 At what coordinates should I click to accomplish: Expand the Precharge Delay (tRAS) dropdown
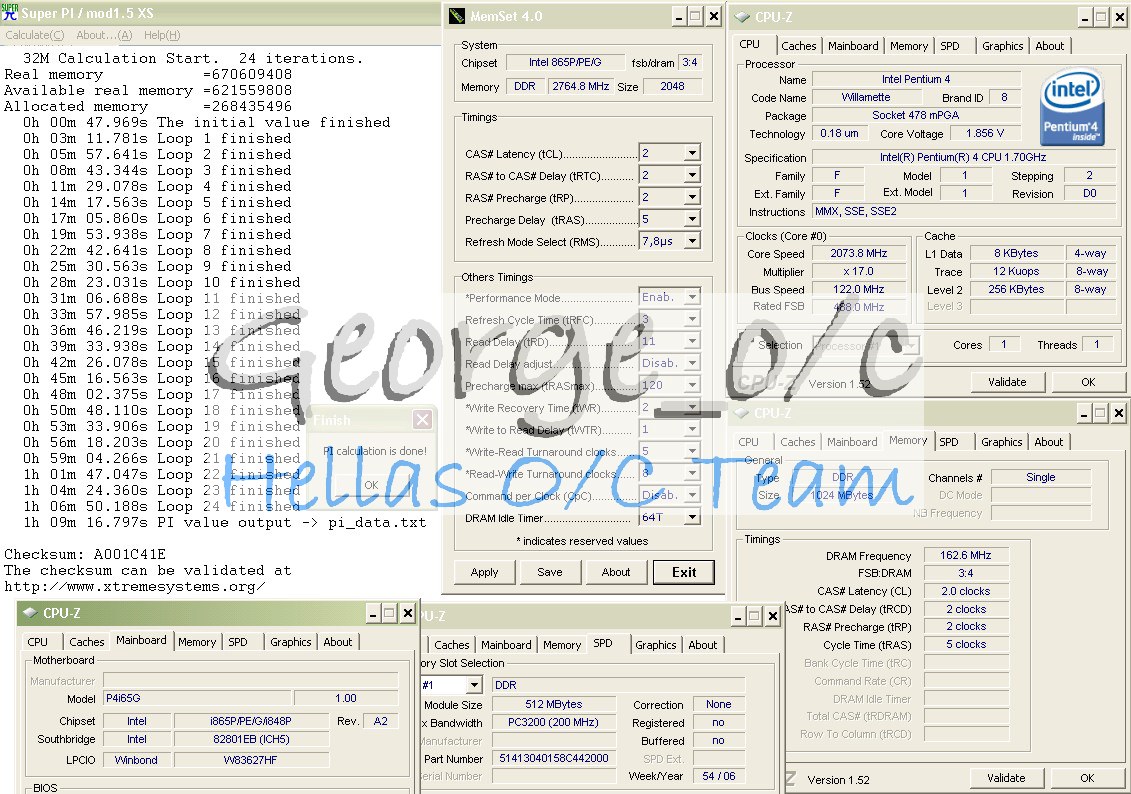point(692,219)
